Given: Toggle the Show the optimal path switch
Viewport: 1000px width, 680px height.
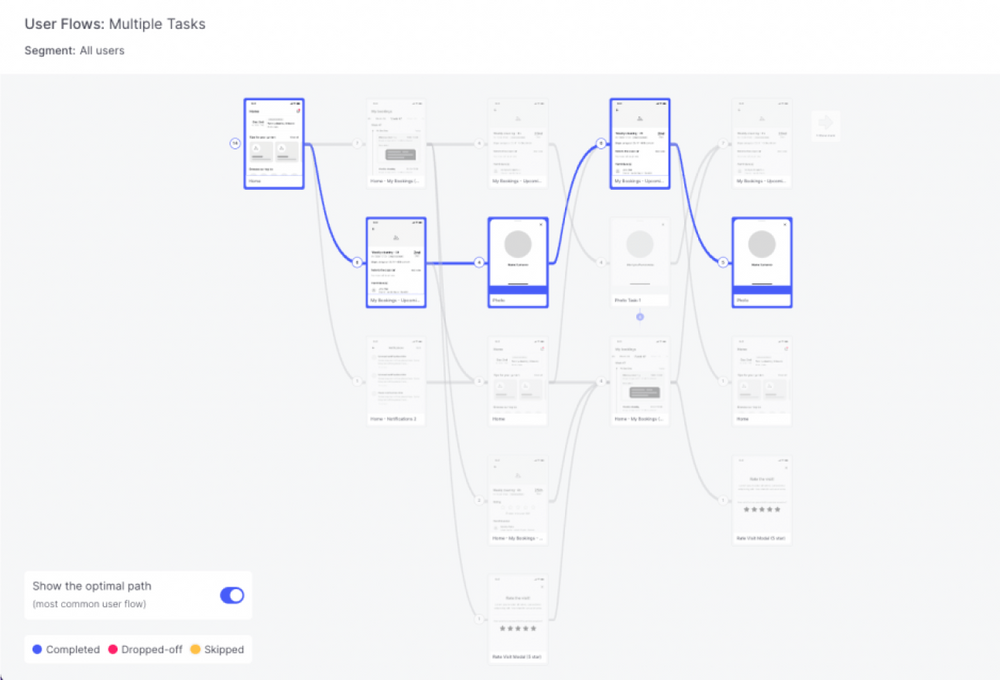Looking at the screenshot, I should tap(231, 595).
